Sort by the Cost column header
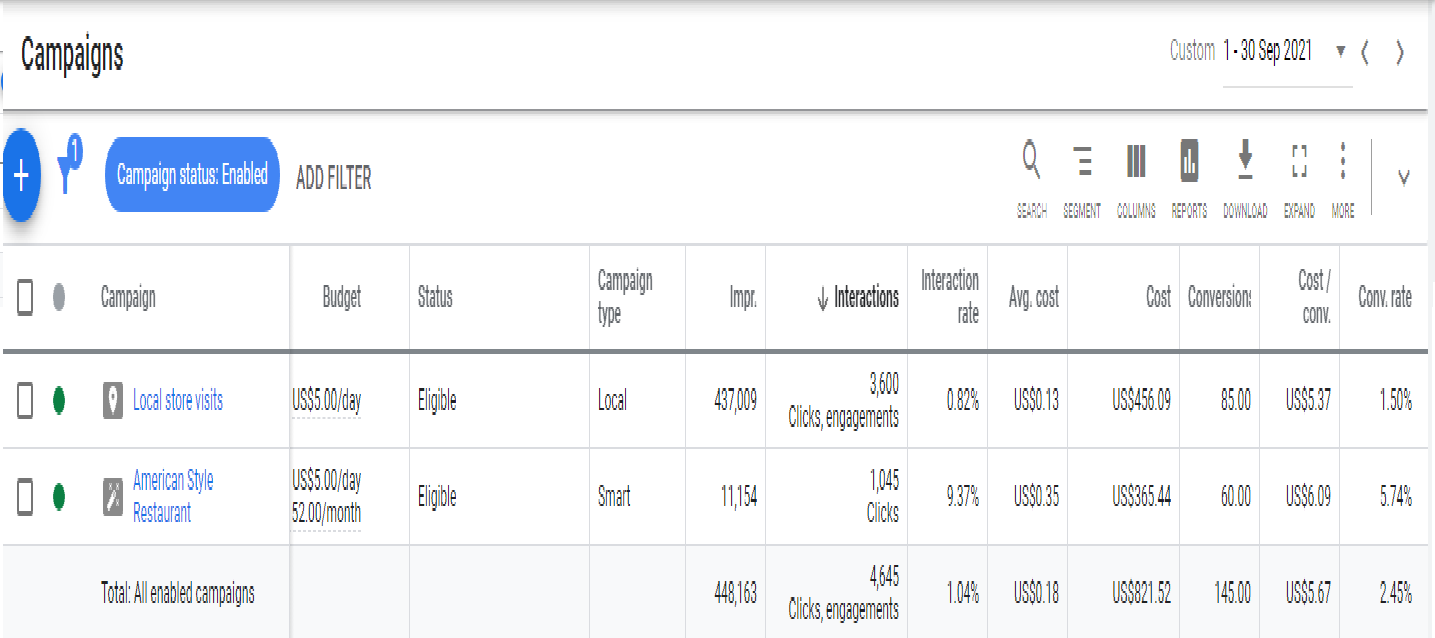Screen dimensions: 1435x638 [1158, 297]
